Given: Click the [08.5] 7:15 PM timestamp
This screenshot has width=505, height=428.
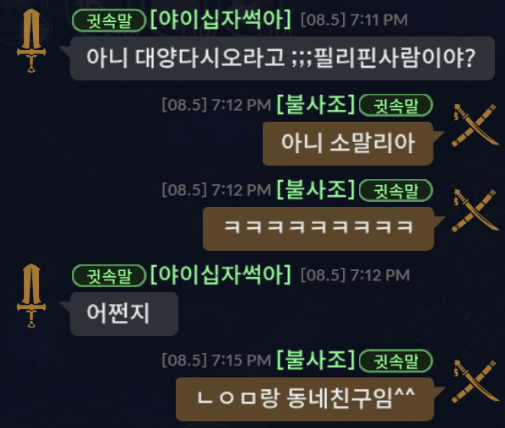Looking at the screenshot, I should tap(216, 360).
